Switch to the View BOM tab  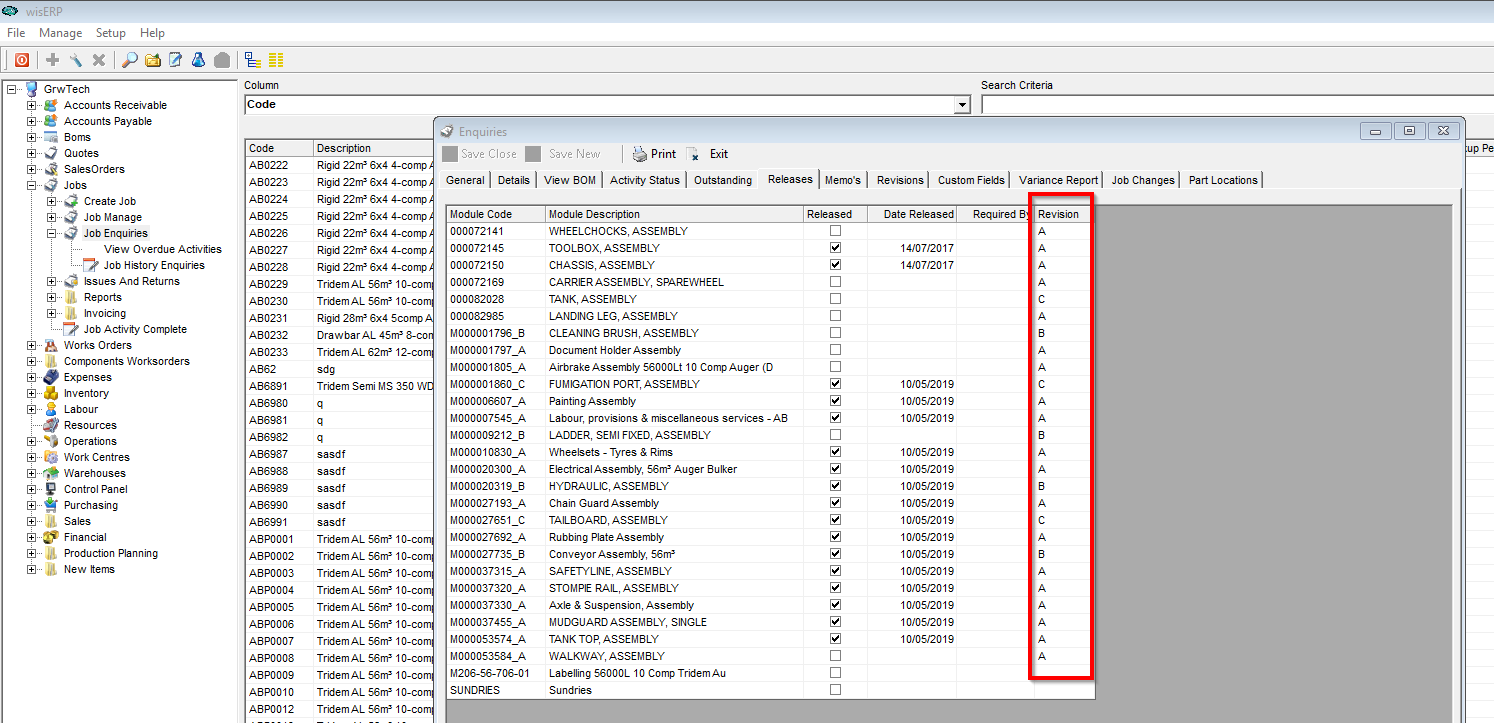click(570, 180)
